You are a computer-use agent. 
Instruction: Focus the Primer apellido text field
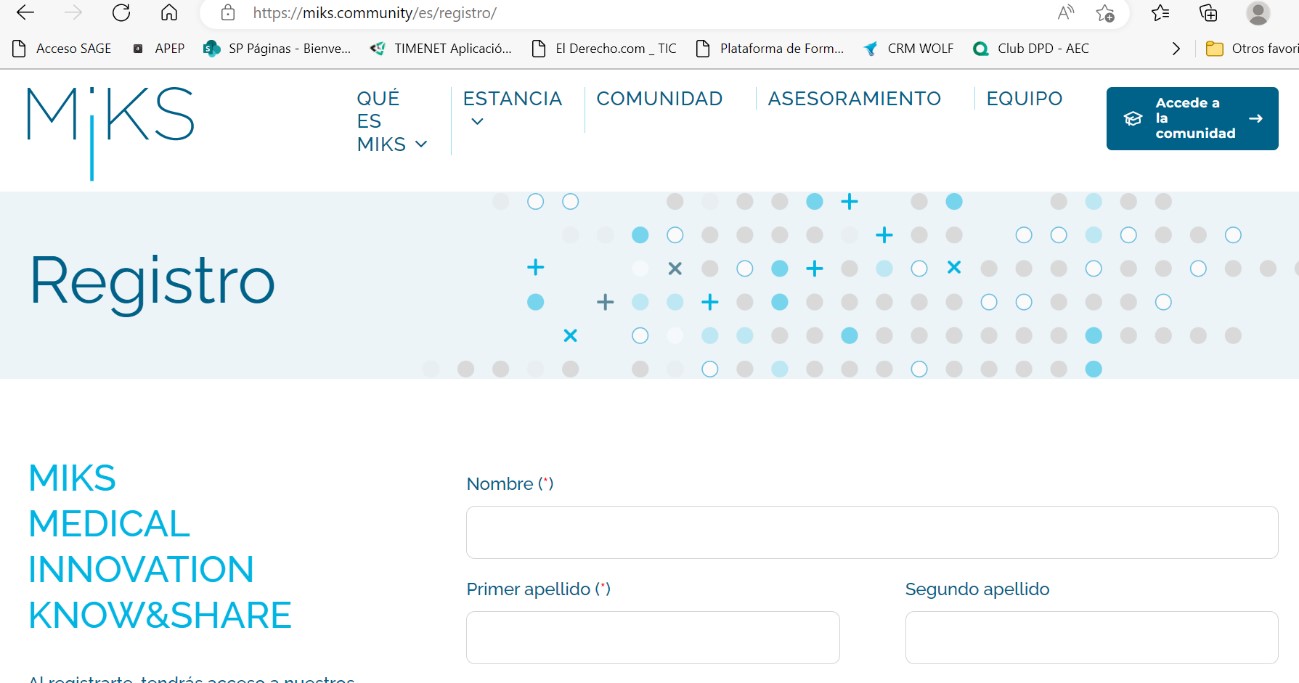pos(652,637)
